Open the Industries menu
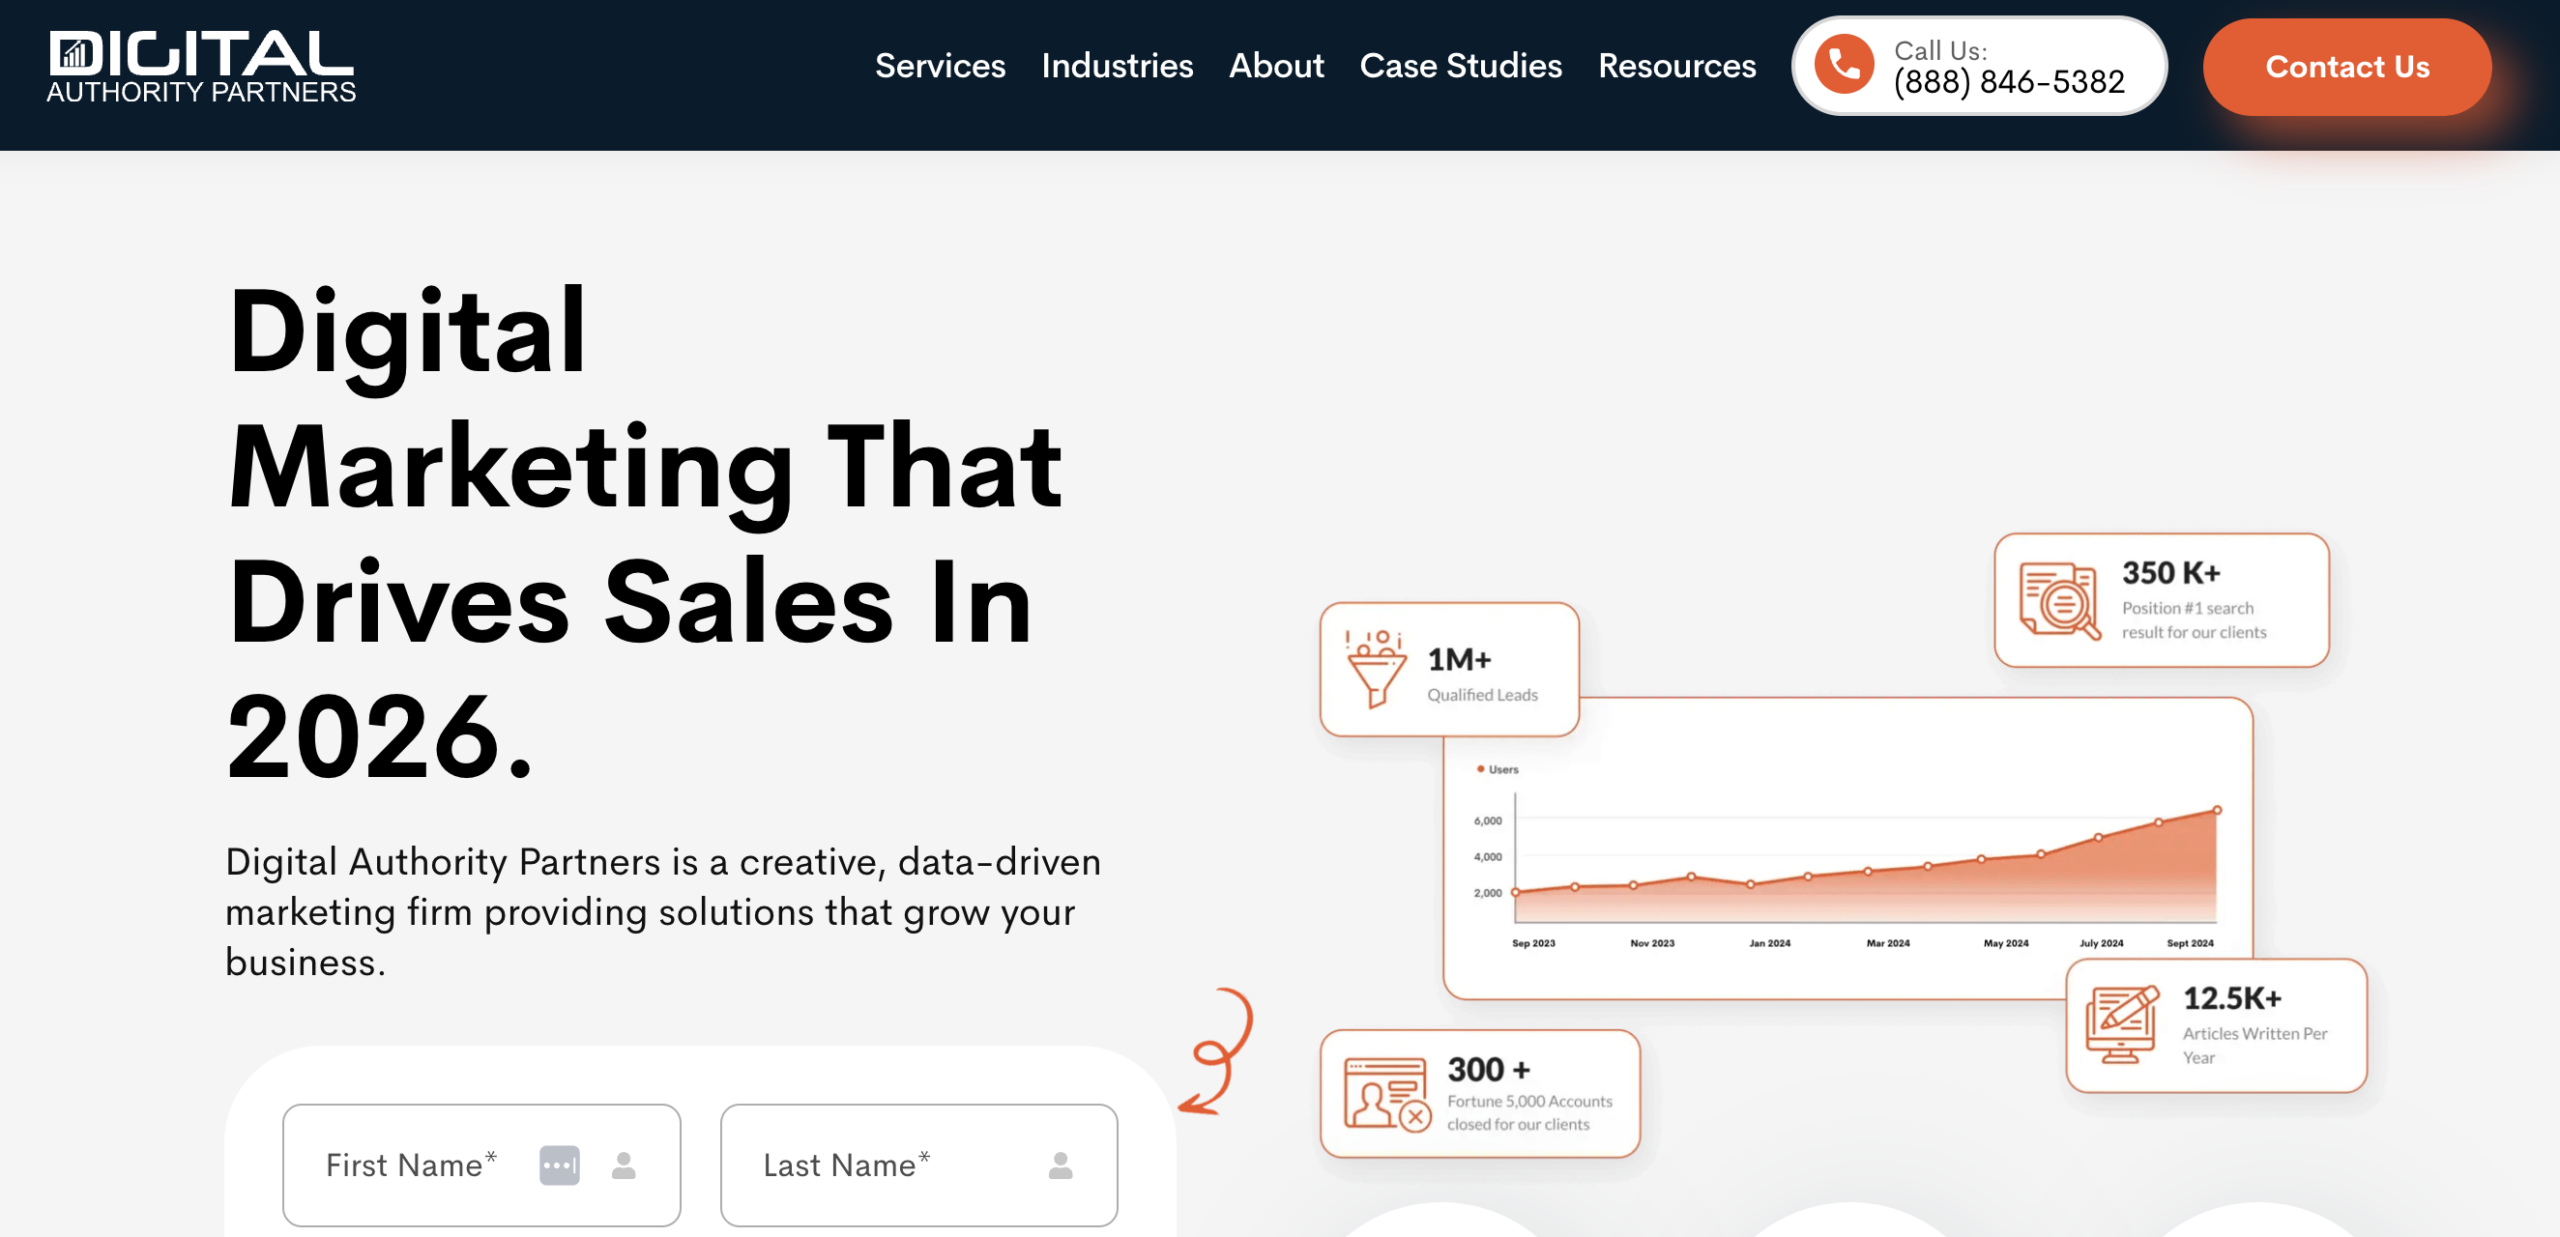2560x1237 pixels. (x=1116, y=66)
